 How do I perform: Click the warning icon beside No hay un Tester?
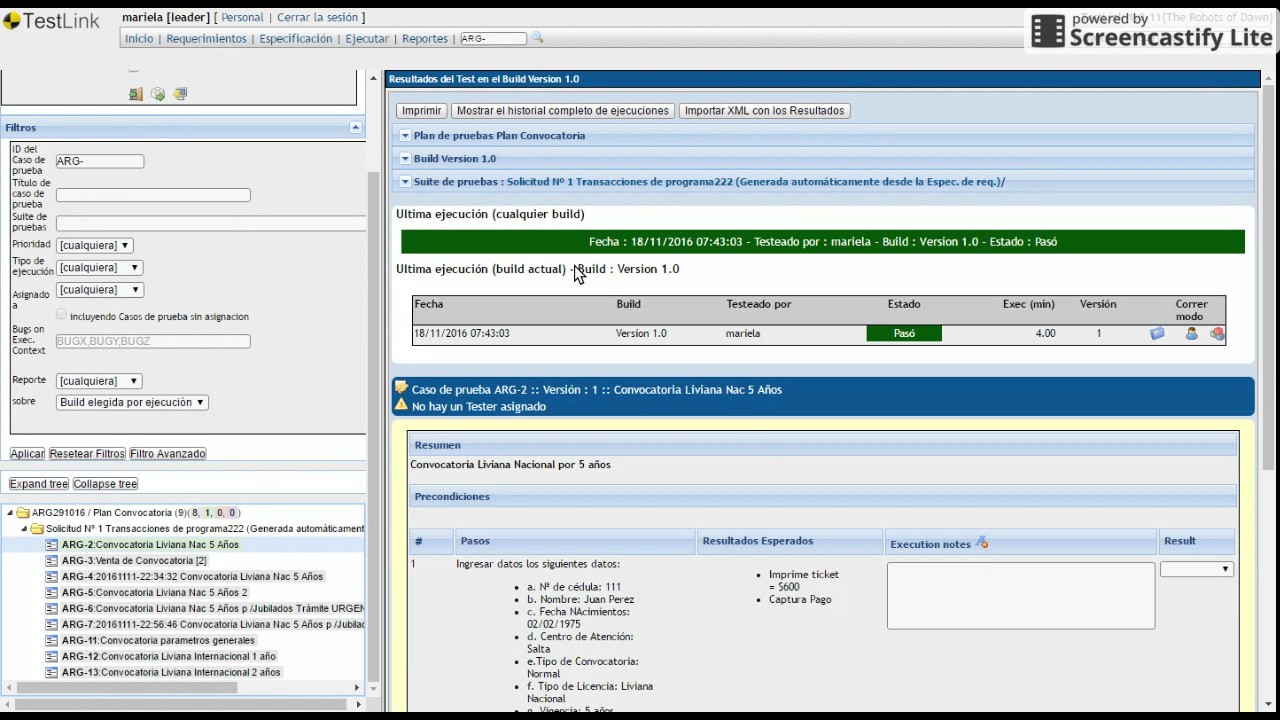401,405
